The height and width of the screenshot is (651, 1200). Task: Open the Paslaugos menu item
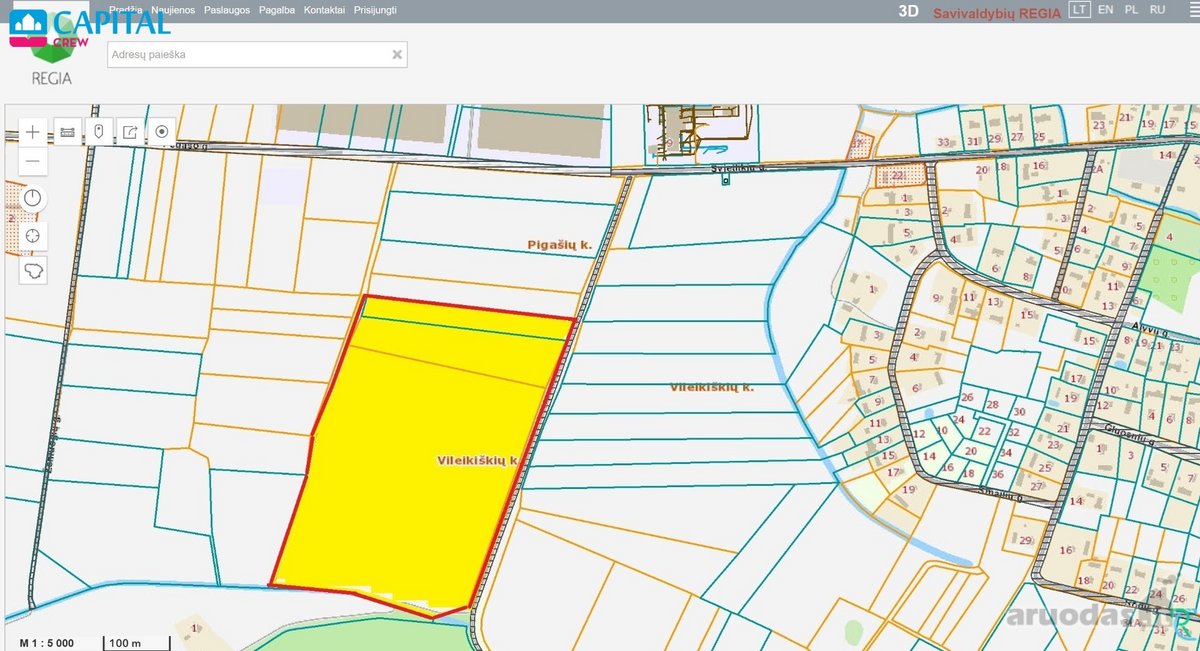click(227, 10)
